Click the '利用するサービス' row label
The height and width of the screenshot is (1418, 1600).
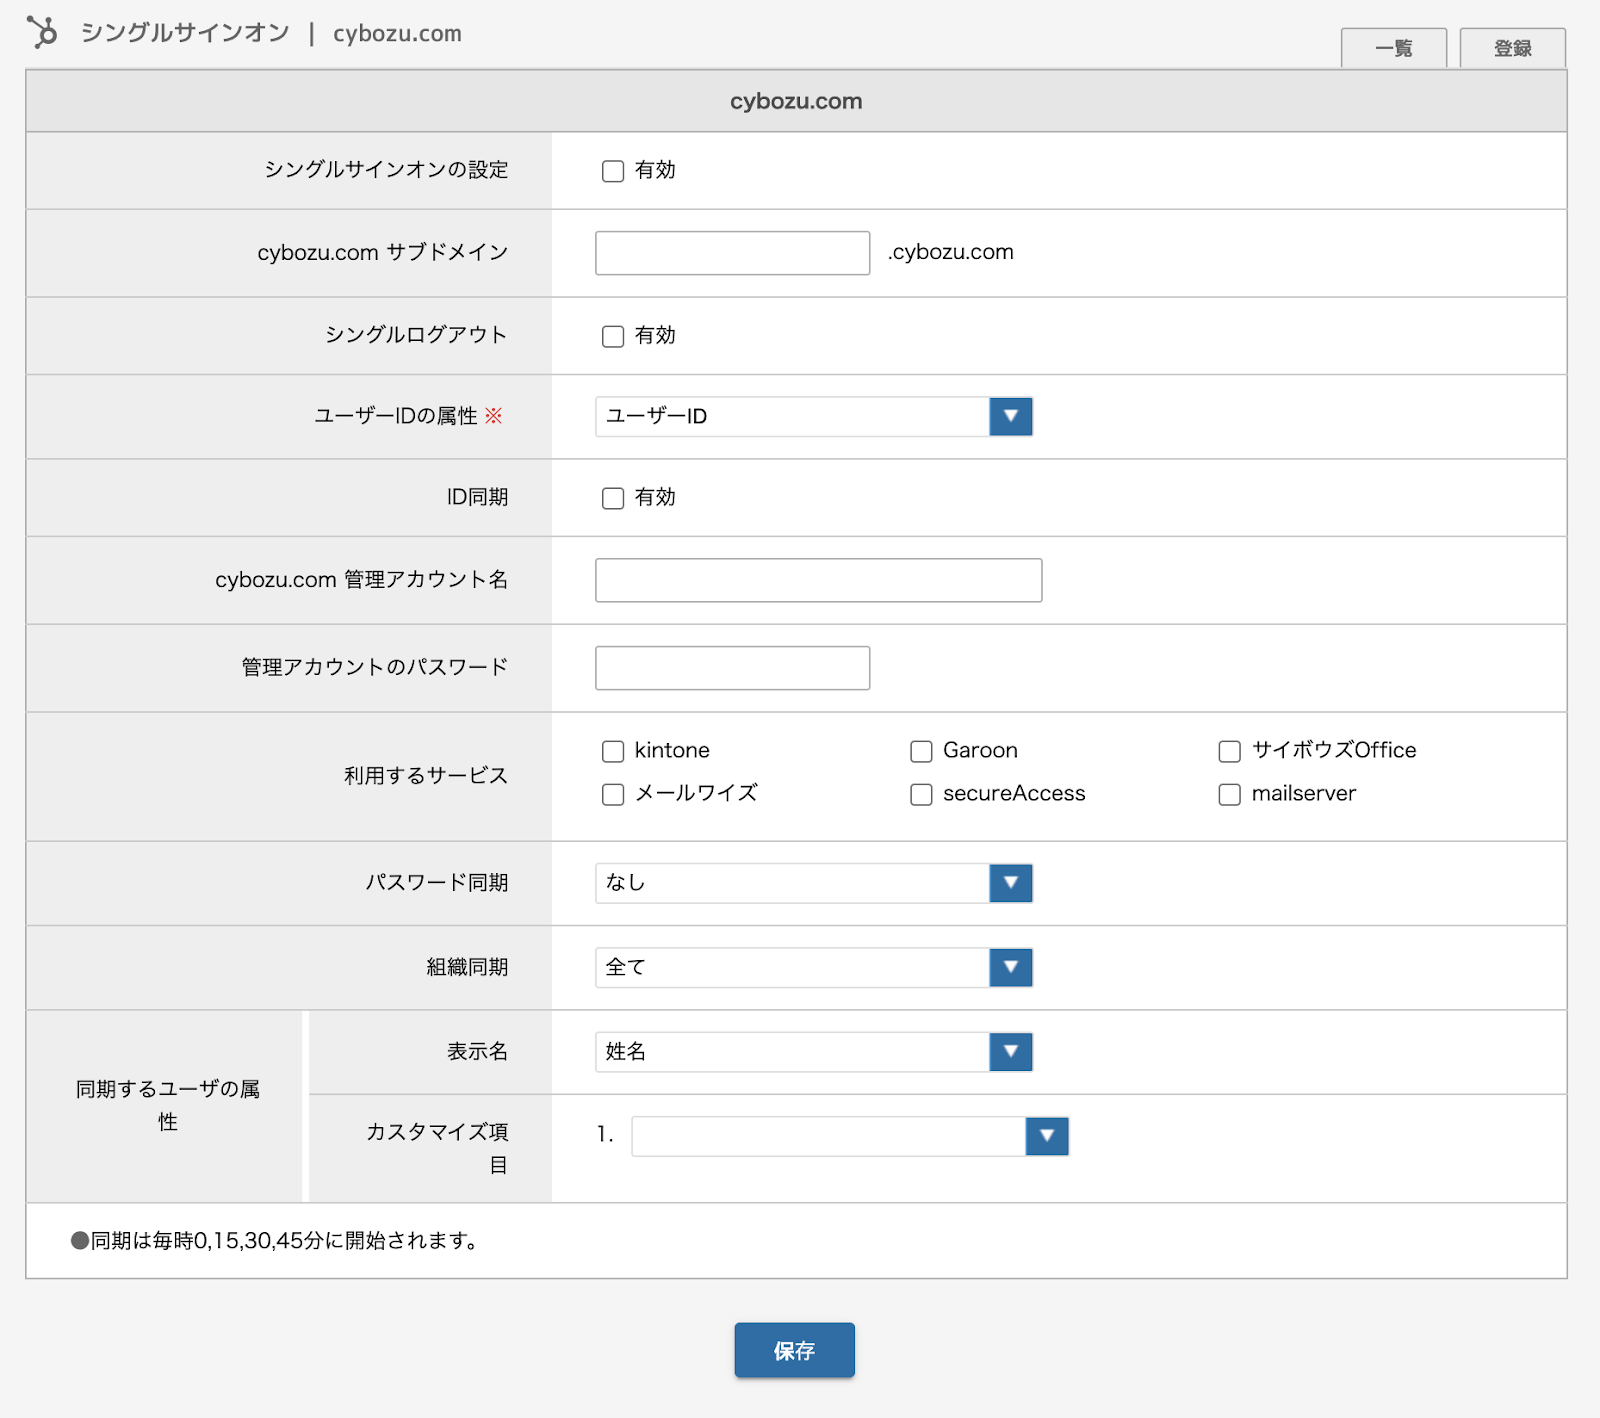[426, 776]
